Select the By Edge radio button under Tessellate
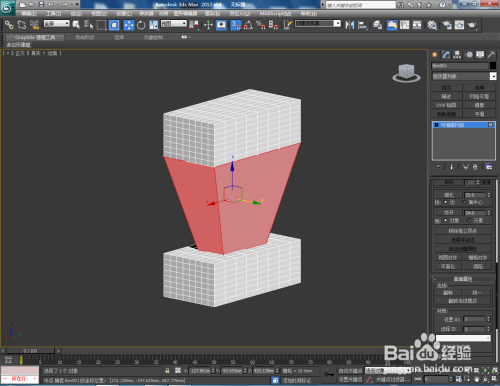The image size is (500, 386). (x=446, y=202)
